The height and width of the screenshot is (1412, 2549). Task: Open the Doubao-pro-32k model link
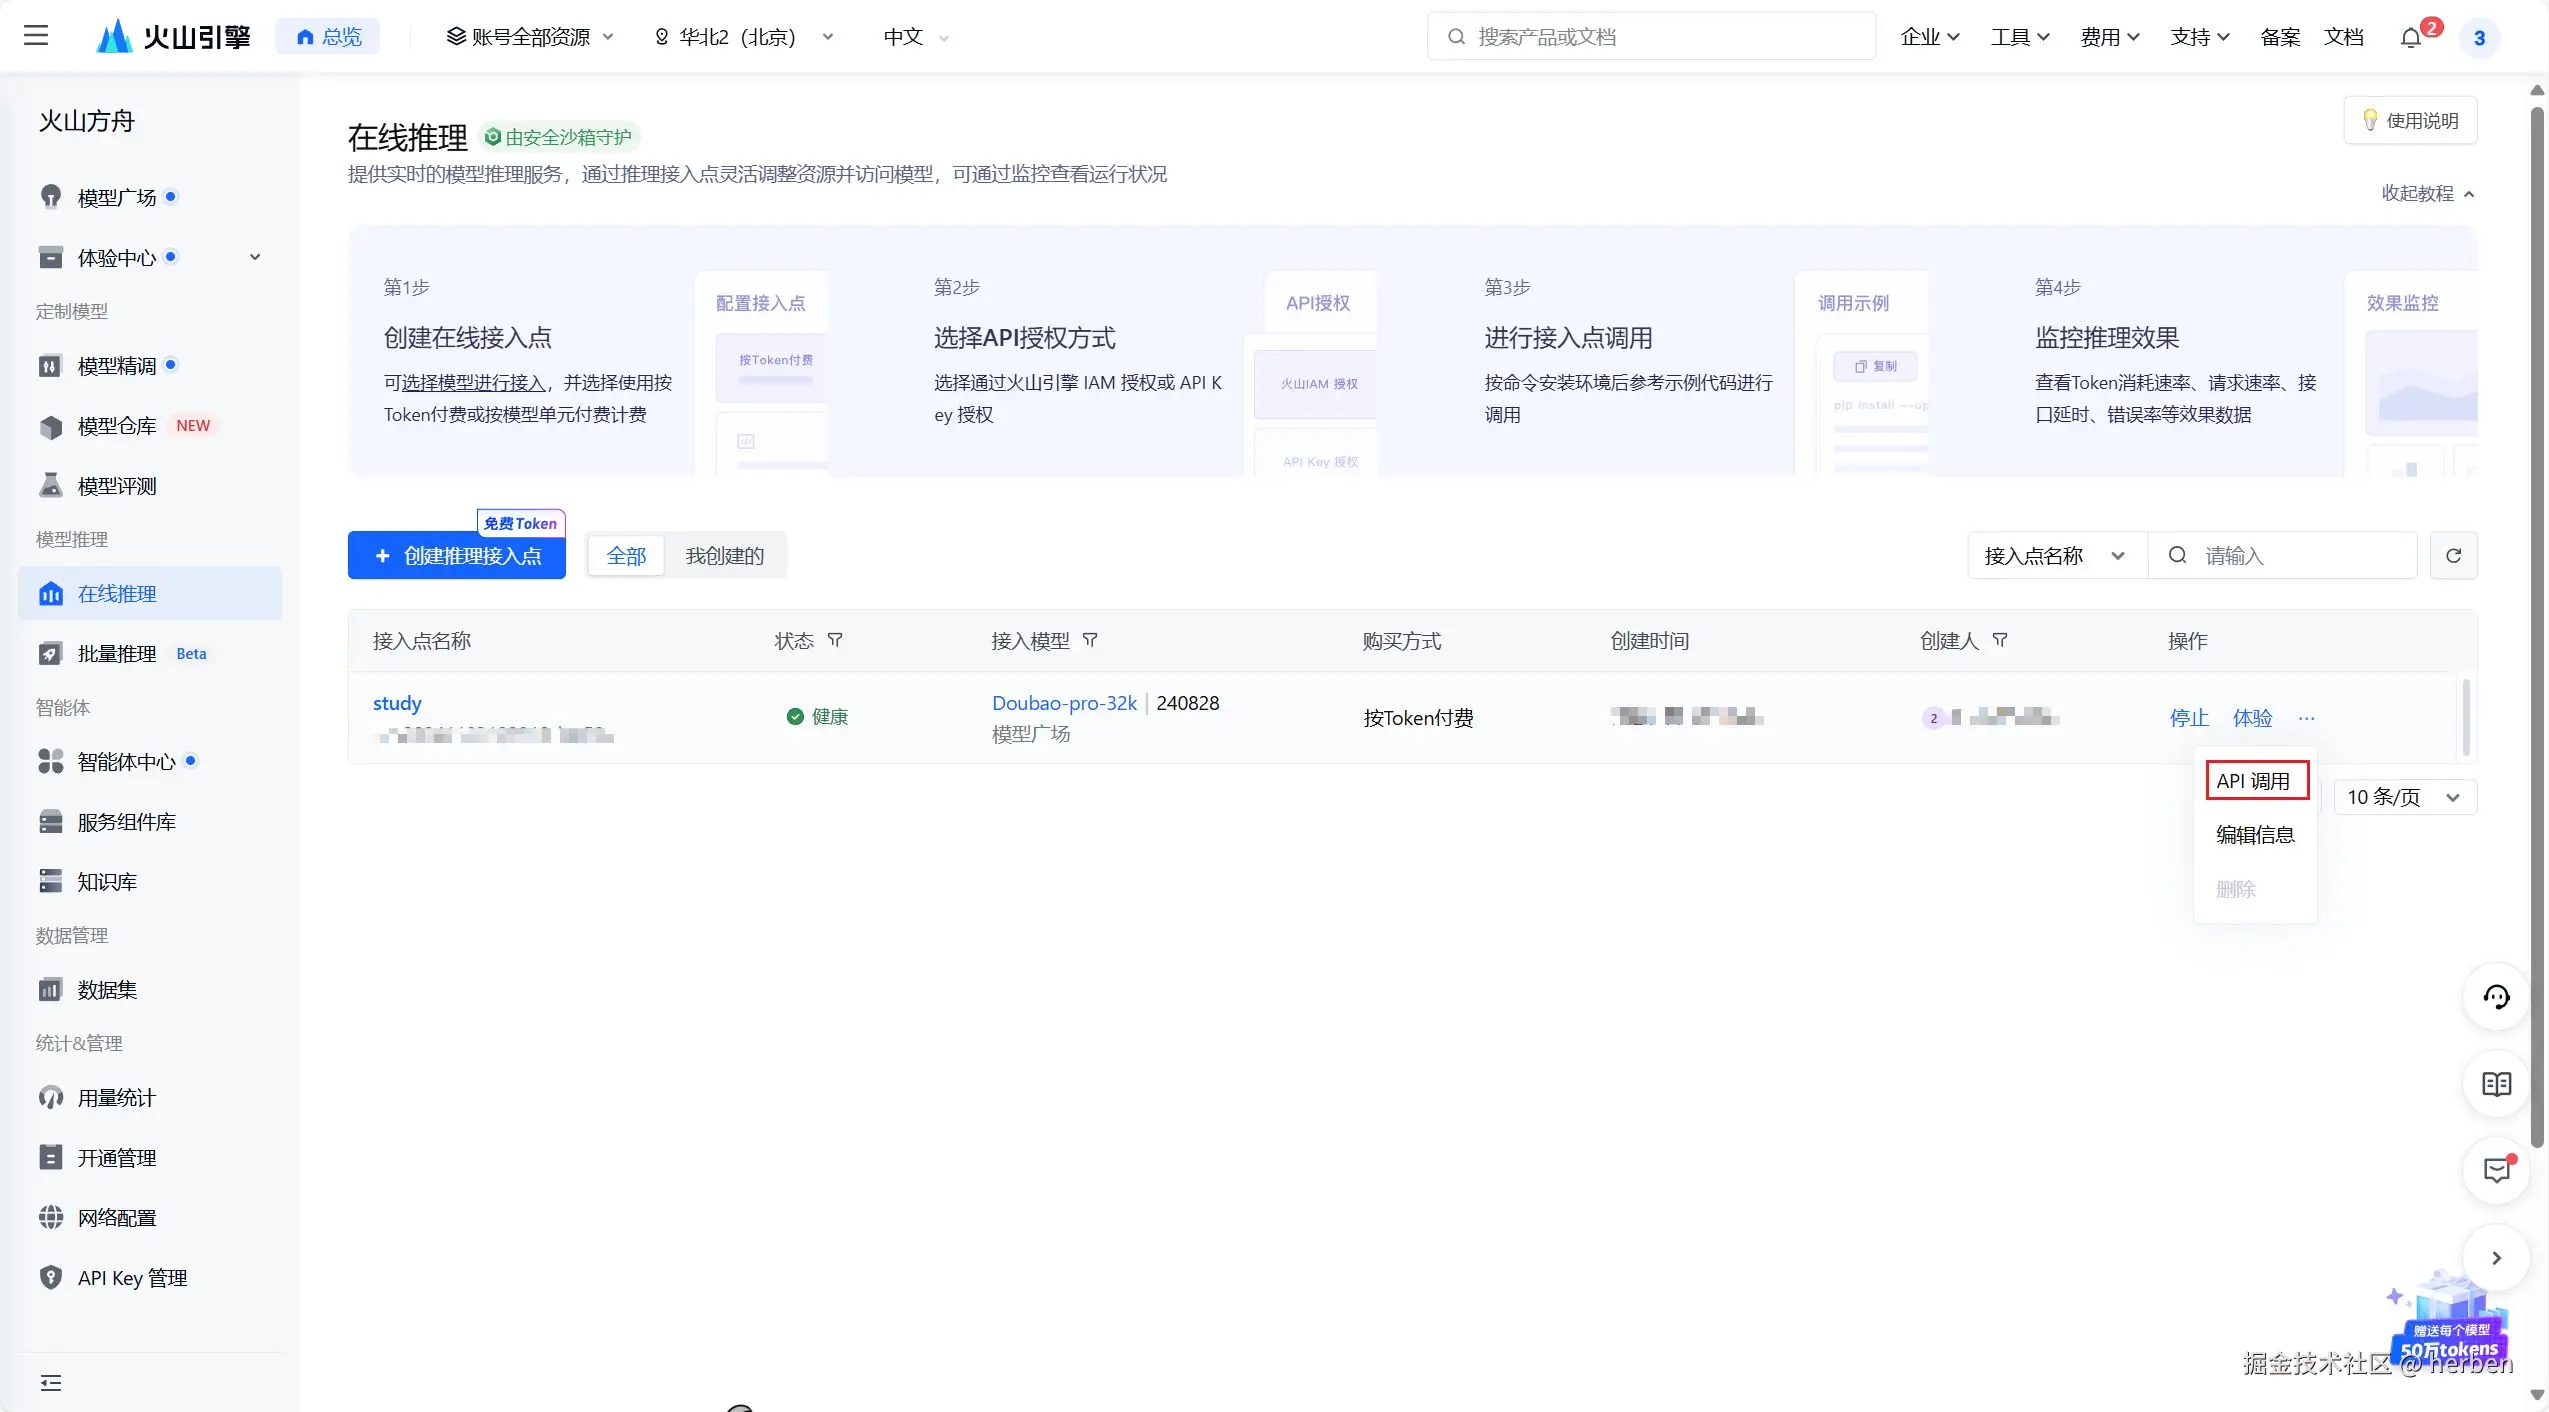click(x=1064, y=703)
